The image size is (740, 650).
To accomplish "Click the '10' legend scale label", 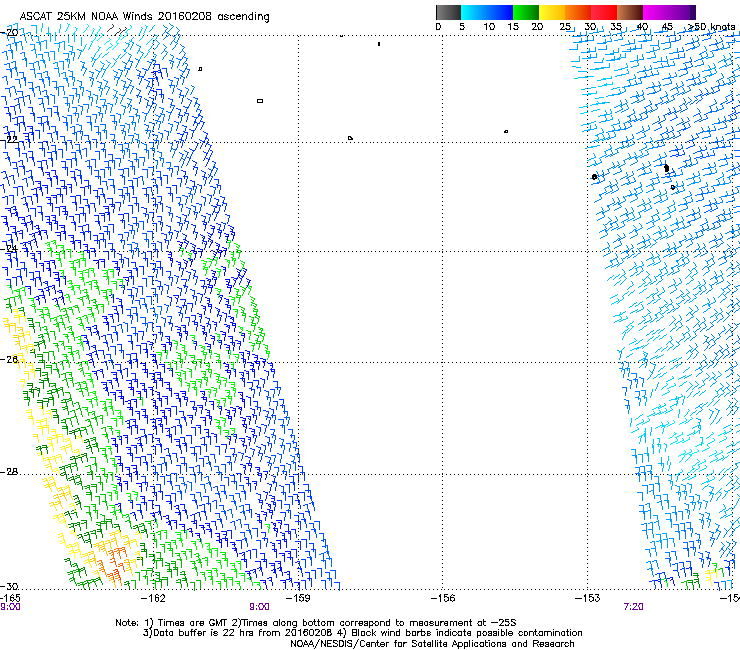I will click(489, 27).
